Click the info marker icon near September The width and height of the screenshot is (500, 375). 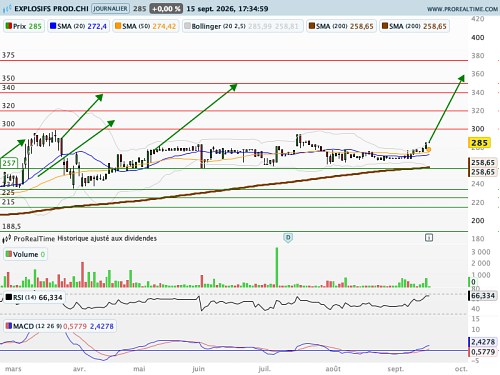point(429,238)
